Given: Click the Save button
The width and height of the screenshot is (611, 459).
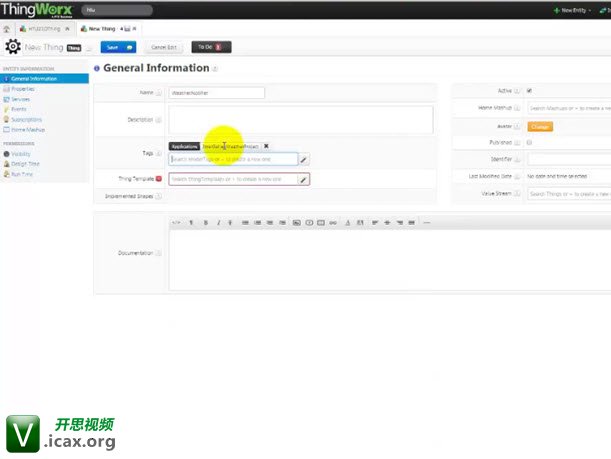Looking at the screenshot, I should coord(118,47).
